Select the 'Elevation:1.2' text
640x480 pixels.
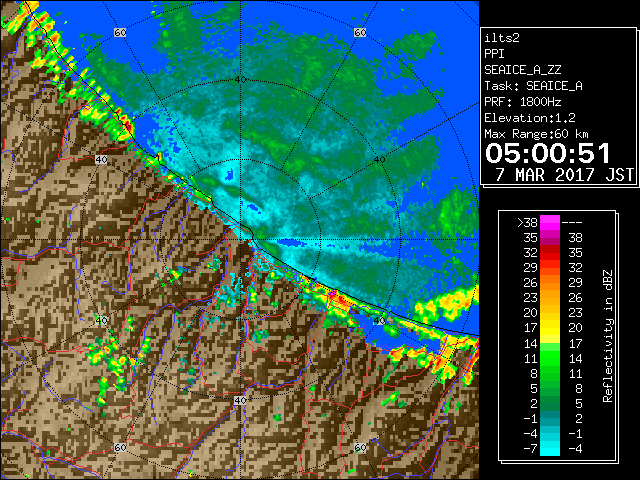click(x=530, y=118)
